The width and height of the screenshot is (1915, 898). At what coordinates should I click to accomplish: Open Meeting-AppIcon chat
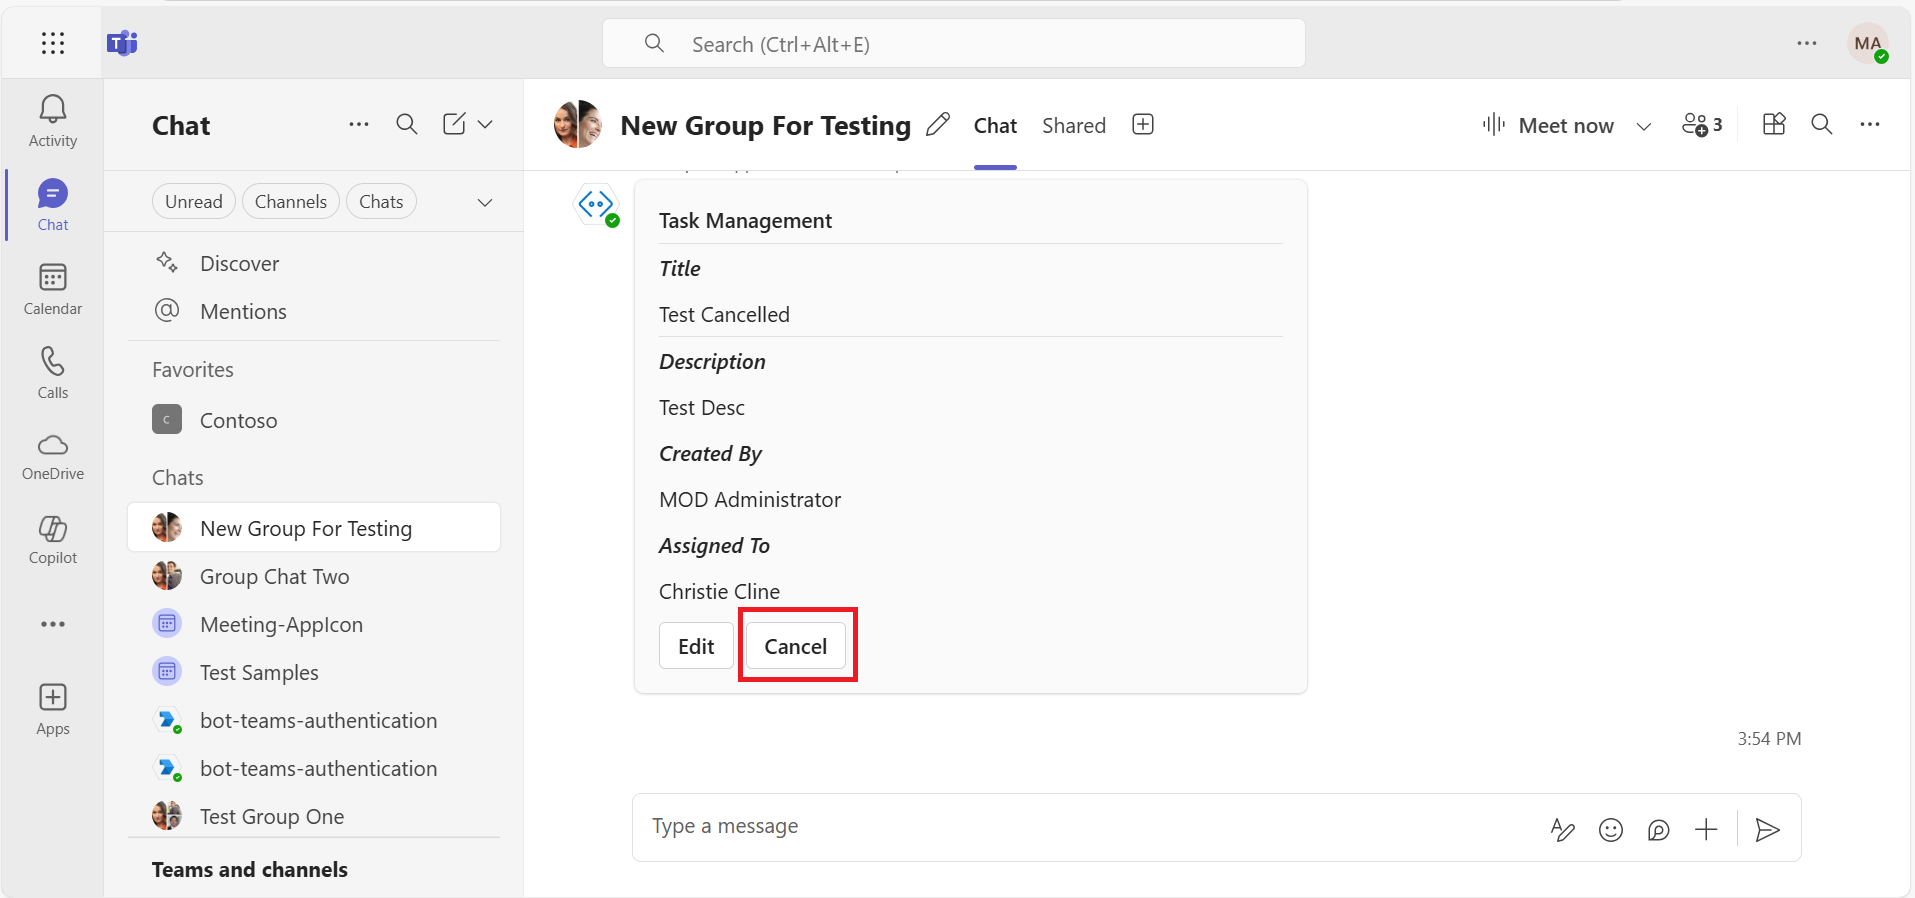pyautogui.click(x=313, y=624)
